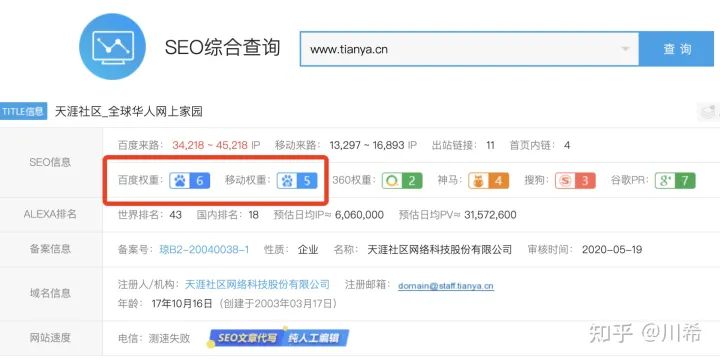
Task: Click the 首页内链 value 4
Action: click(x=567, y=145)
